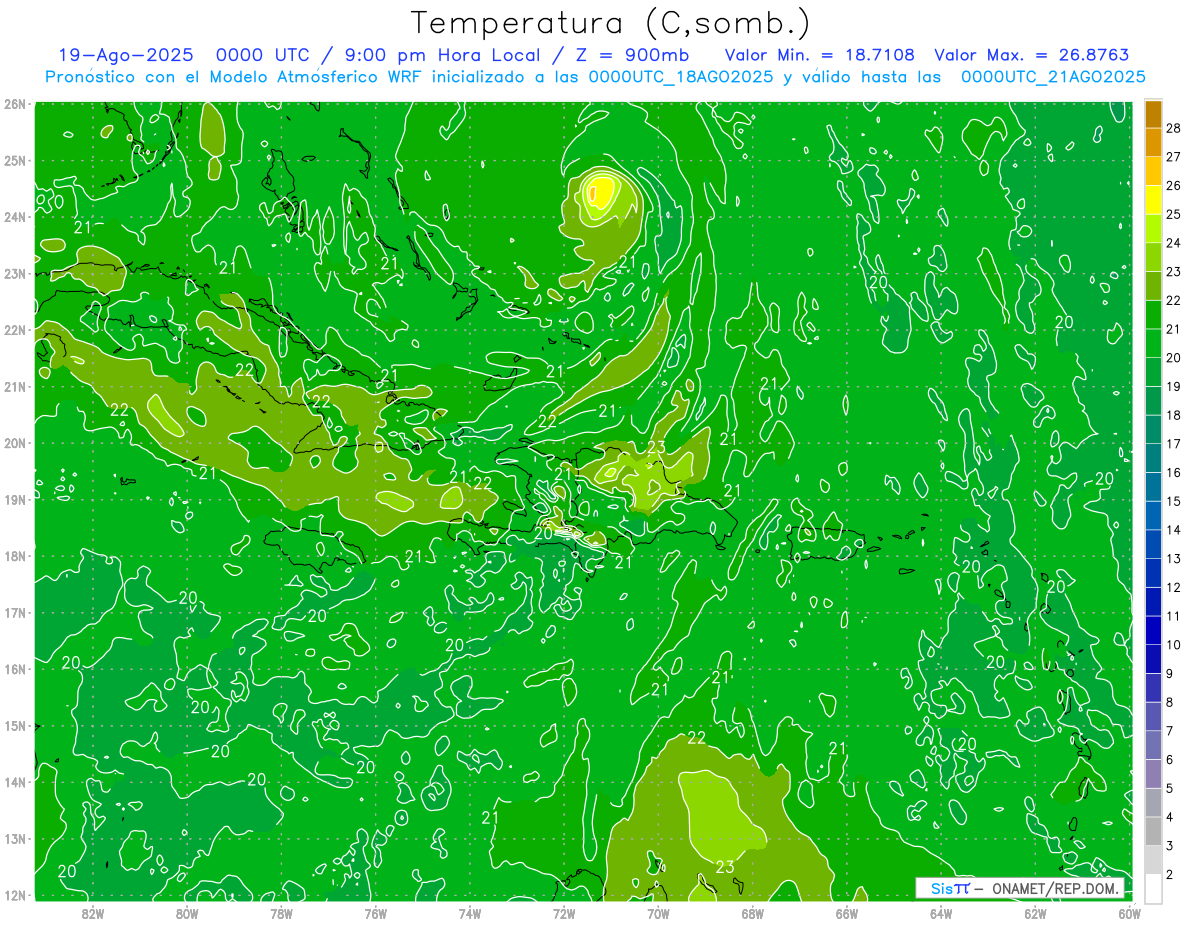This screenshot has width=1200, height=927.
Task: Click the colorbar scale label '27'
Action: pyautogui.click(x=1174, y=156)
